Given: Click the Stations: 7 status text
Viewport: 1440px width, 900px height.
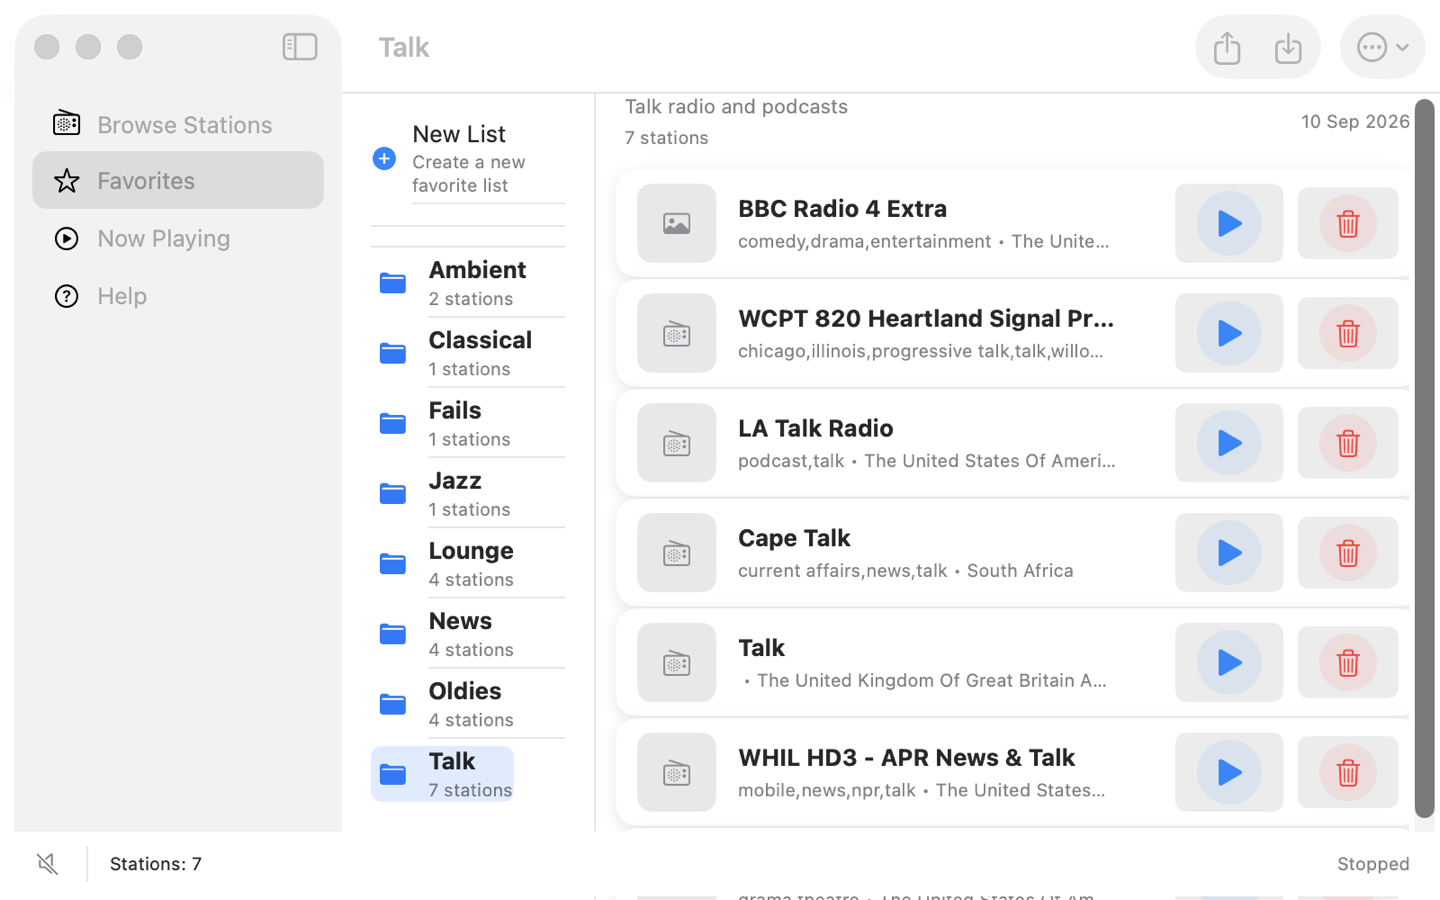Looking at the screenshot, I should pyautogui.click(x=156, y=864).
